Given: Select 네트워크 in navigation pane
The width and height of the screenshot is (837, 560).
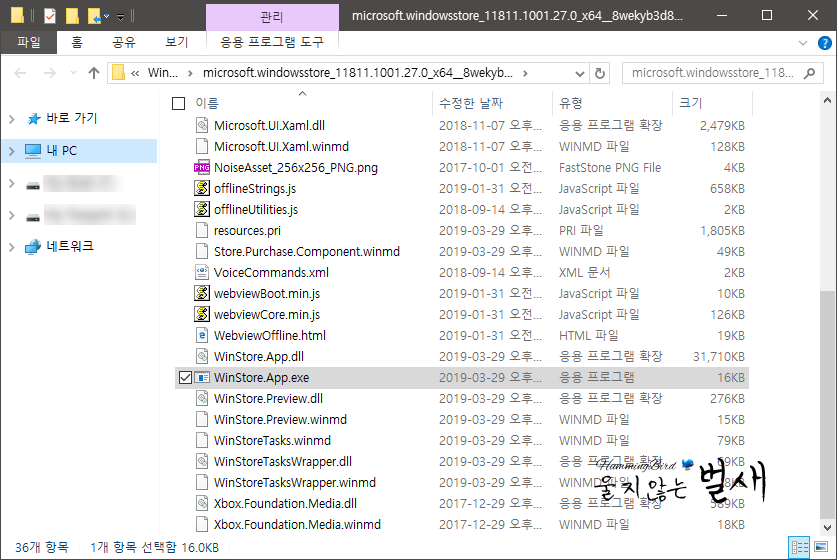Looking at the screenshot, I should click(x=69, y=246).
